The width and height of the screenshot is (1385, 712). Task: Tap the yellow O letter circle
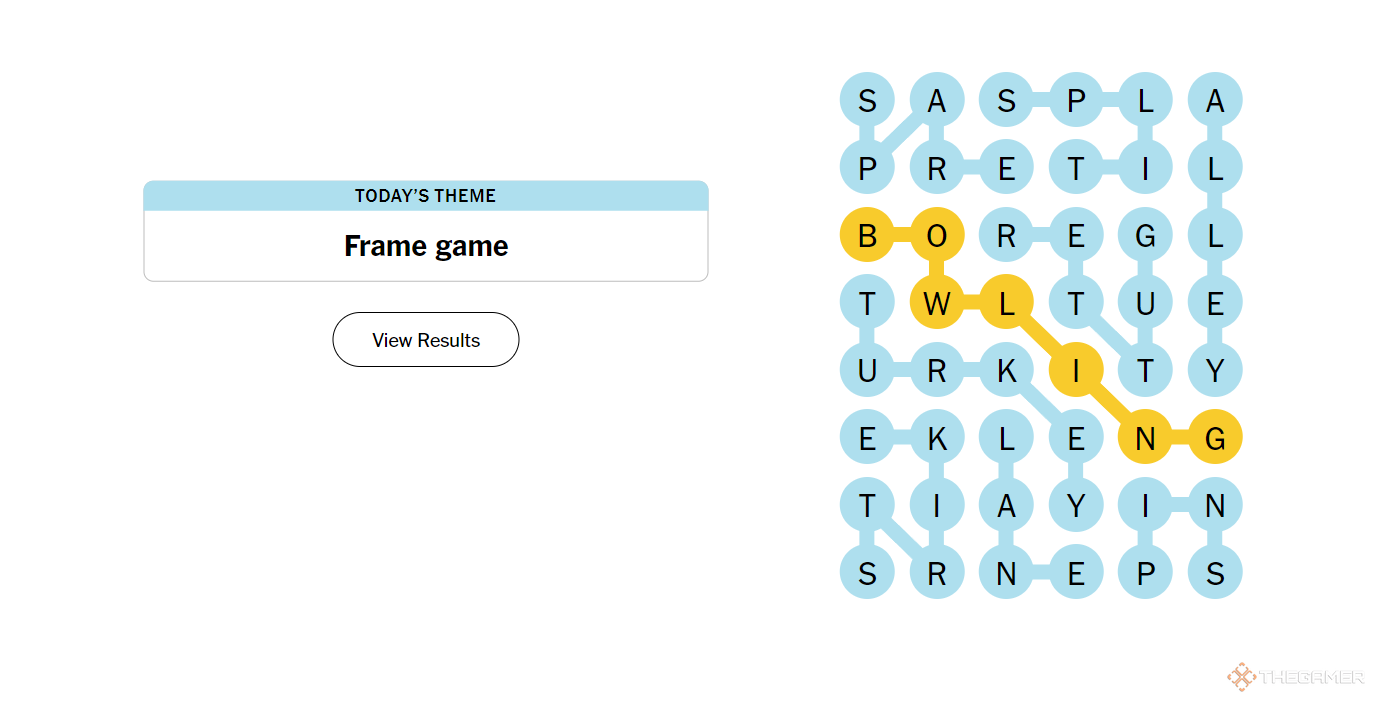coord(937,236)
